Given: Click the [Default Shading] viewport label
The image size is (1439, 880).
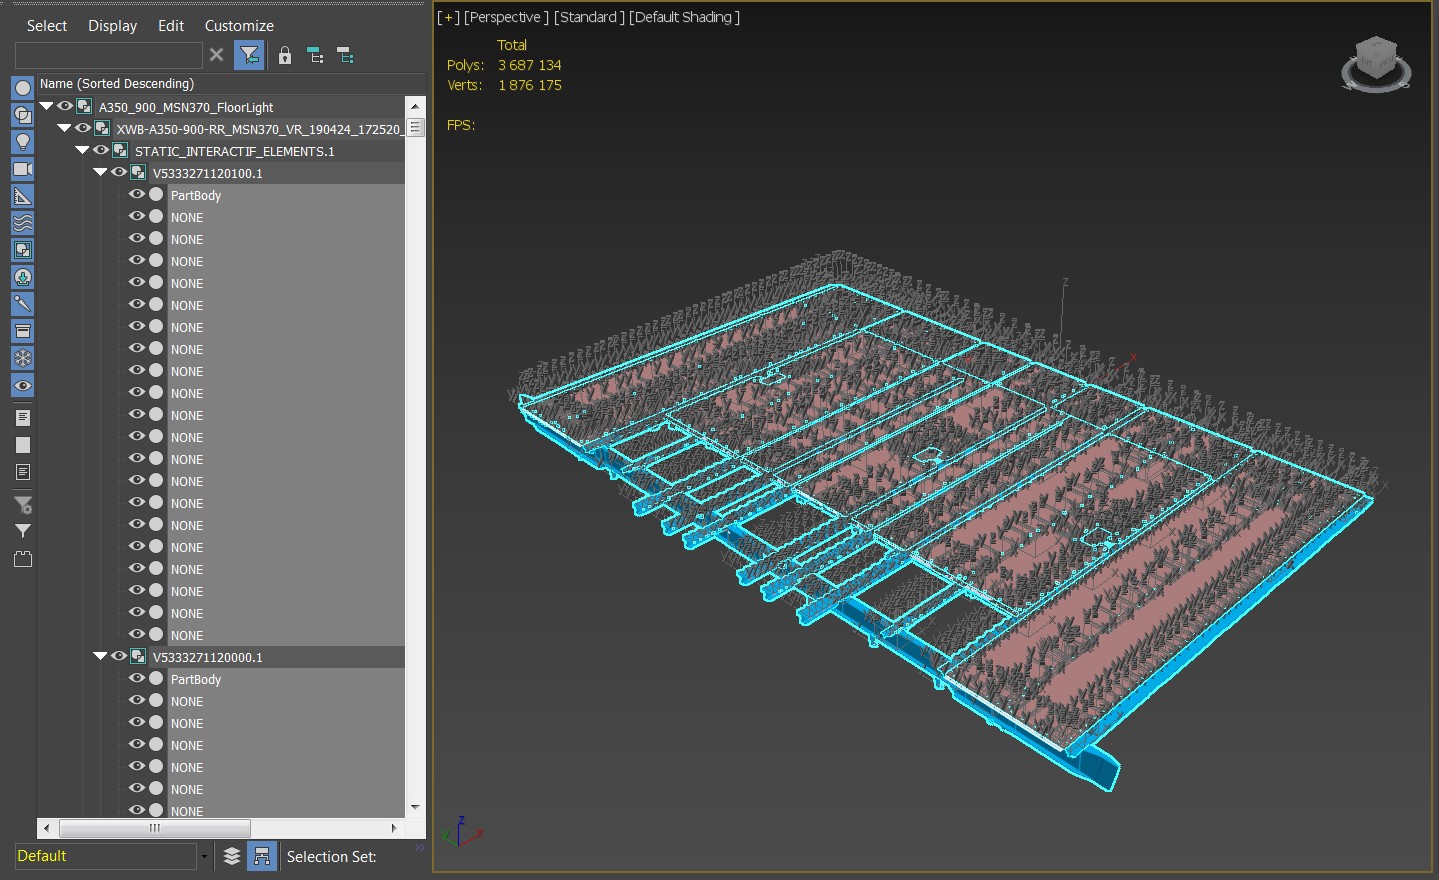Looking at the screenshot, I should (x=684, y=17).
